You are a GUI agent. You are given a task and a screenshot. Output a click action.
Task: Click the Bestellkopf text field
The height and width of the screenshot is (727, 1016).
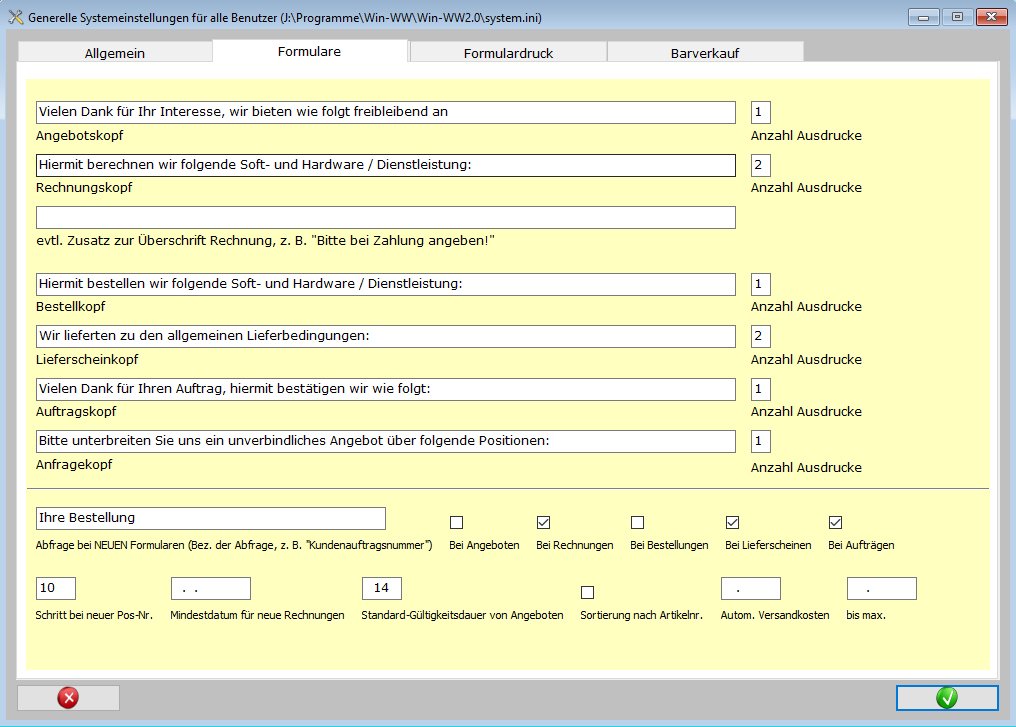tap(386, 284)
